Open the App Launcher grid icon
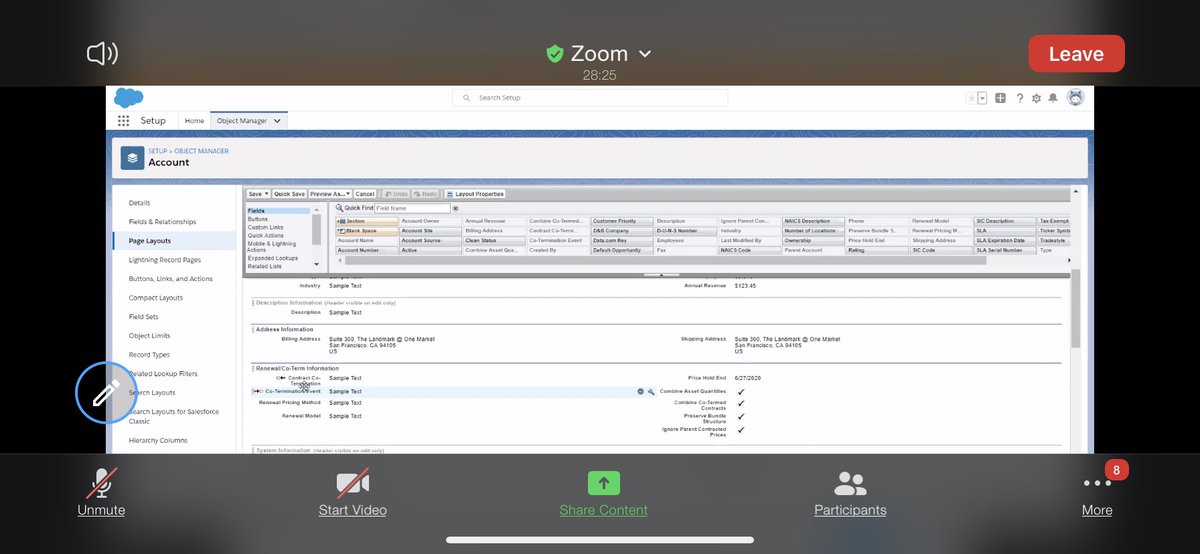This screenshot has width=1200, height=554. tap(124, 121)
